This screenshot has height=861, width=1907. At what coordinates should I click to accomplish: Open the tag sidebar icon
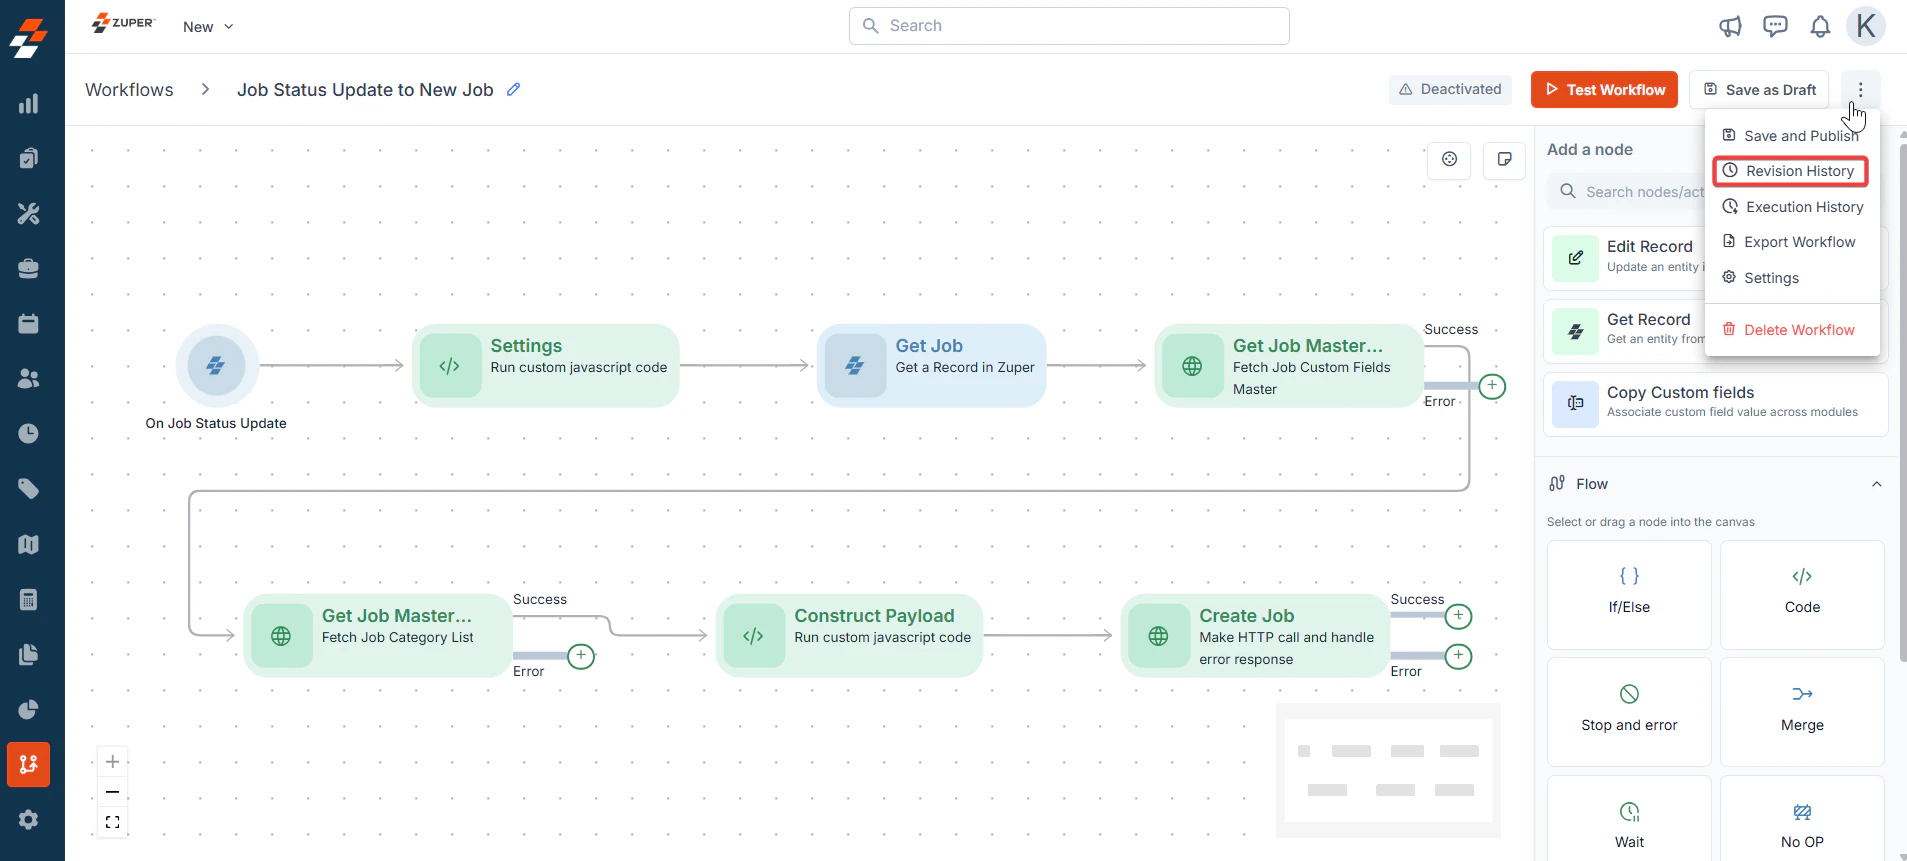(29, 489)
